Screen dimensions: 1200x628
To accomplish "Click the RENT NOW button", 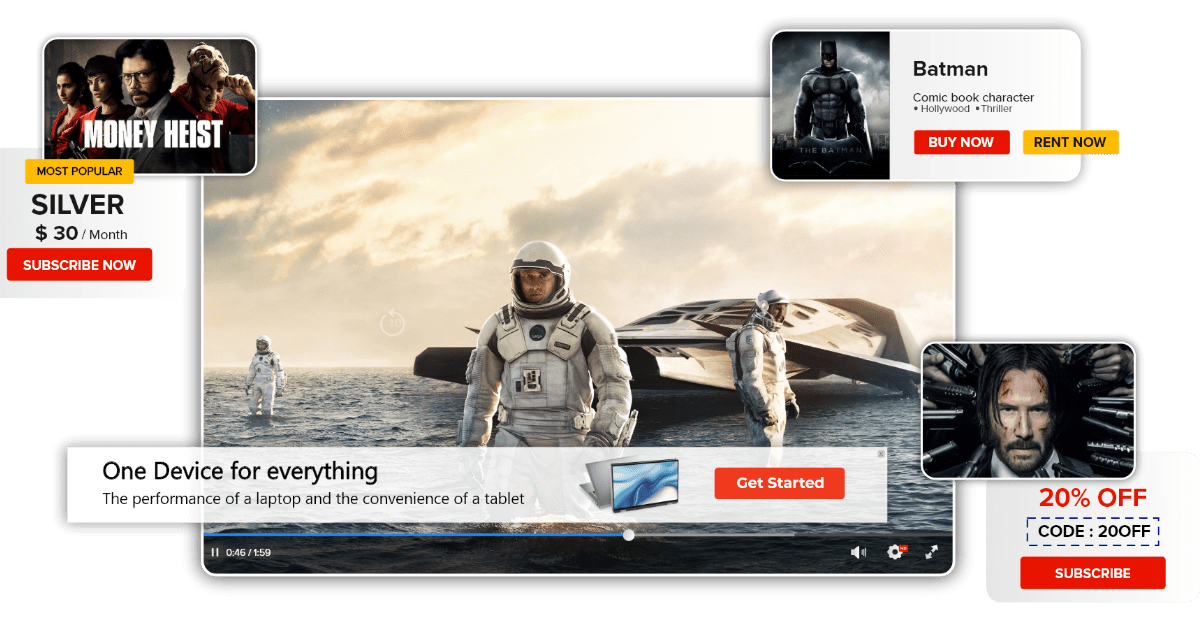I will click(x=1070, y=142).
